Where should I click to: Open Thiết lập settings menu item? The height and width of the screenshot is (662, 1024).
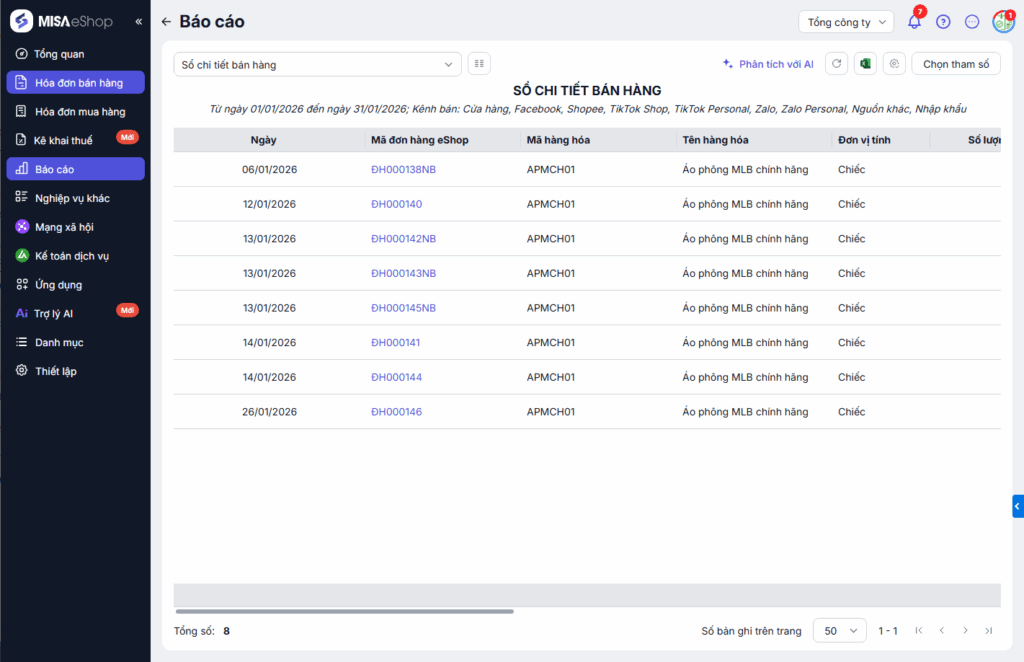click(56, 371)
